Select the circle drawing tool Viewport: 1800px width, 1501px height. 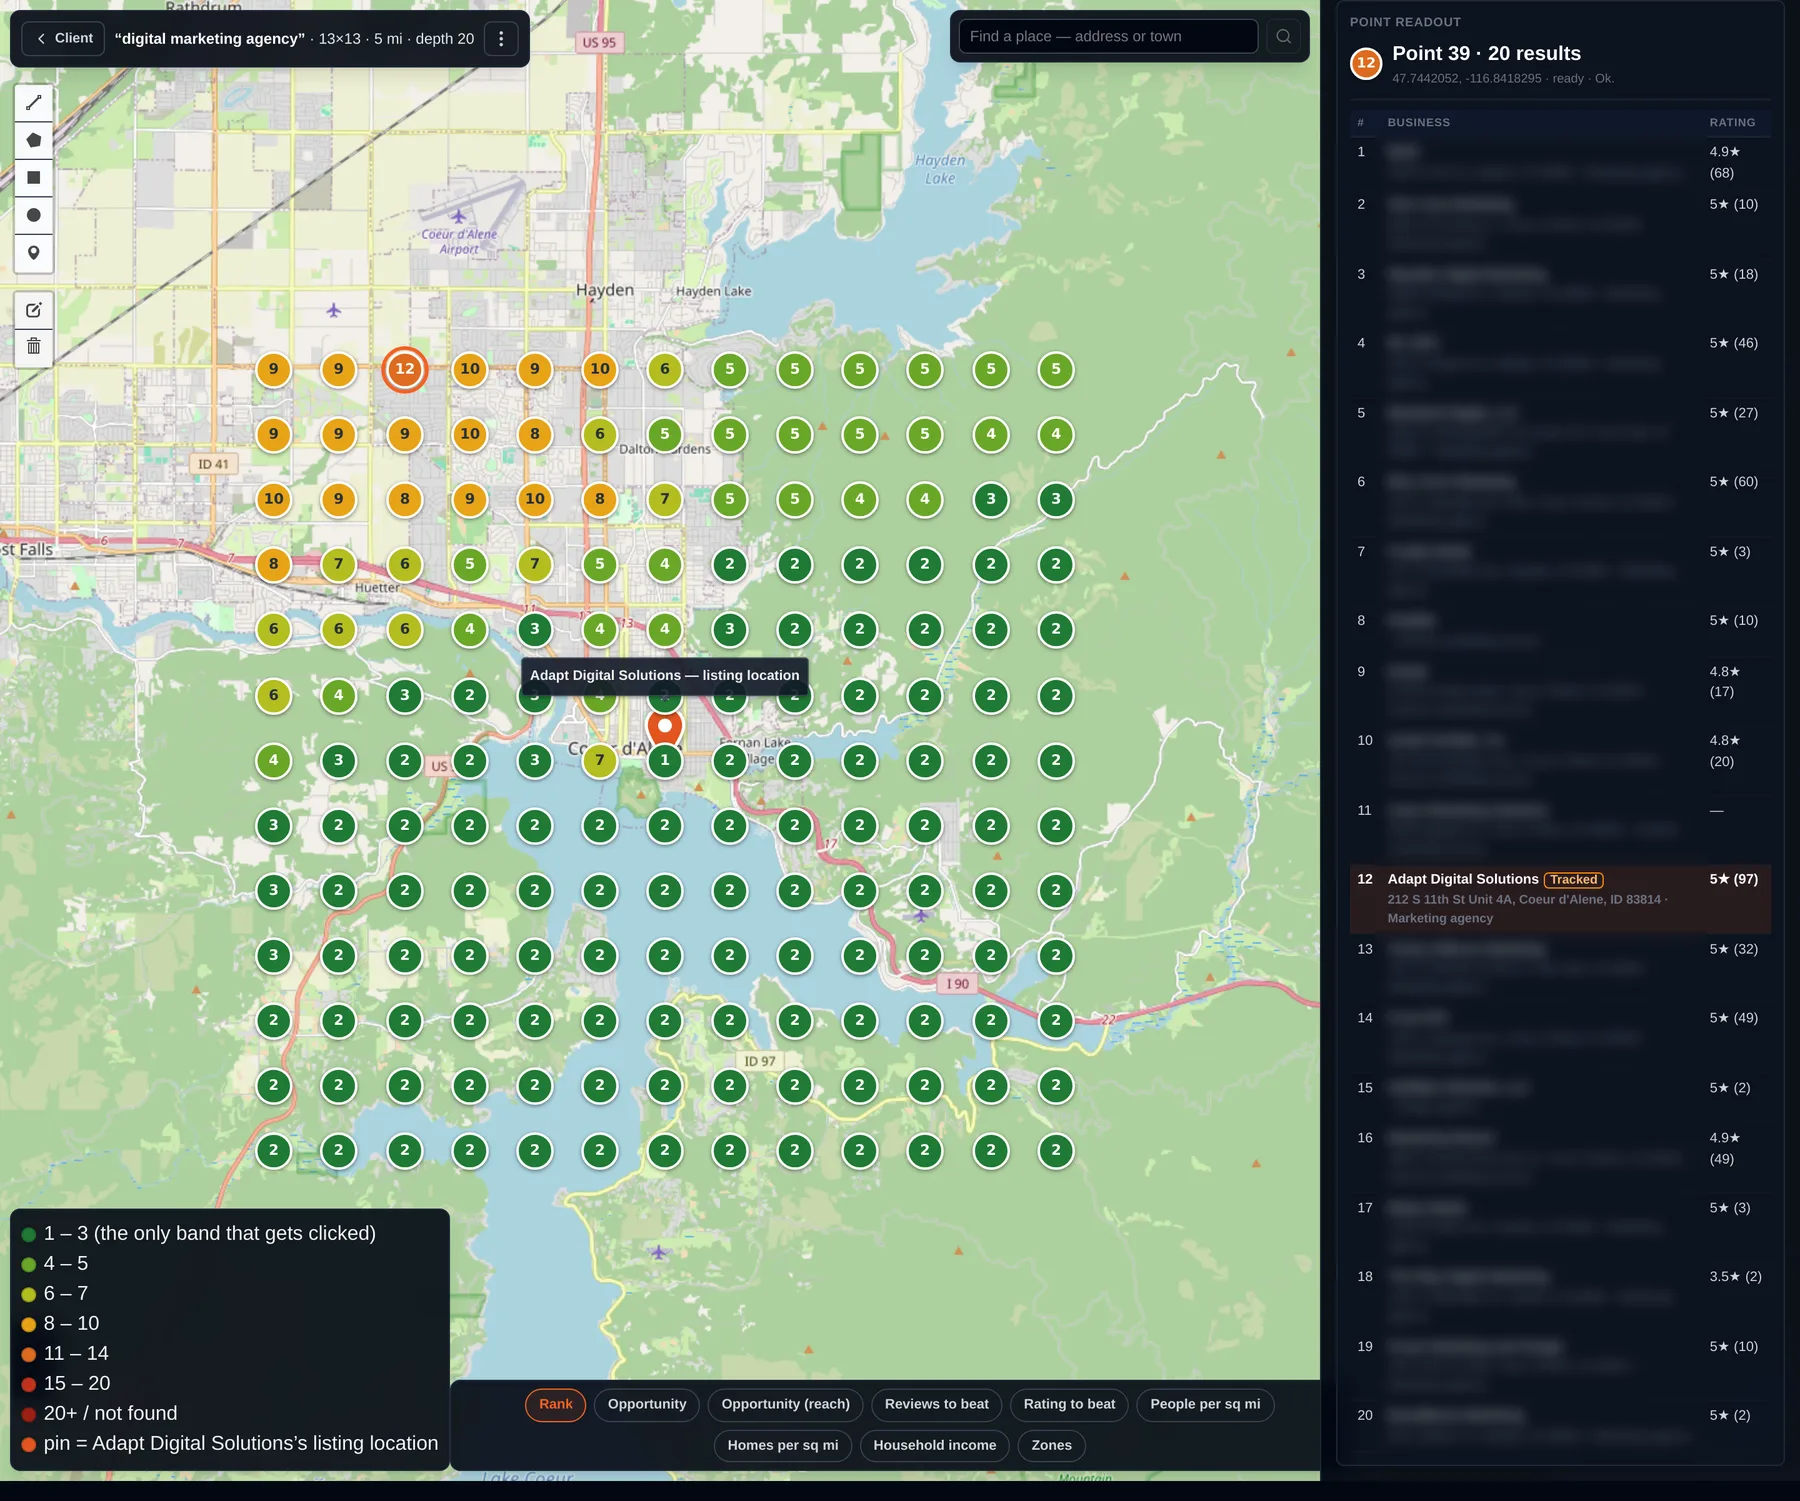(34, 215)
